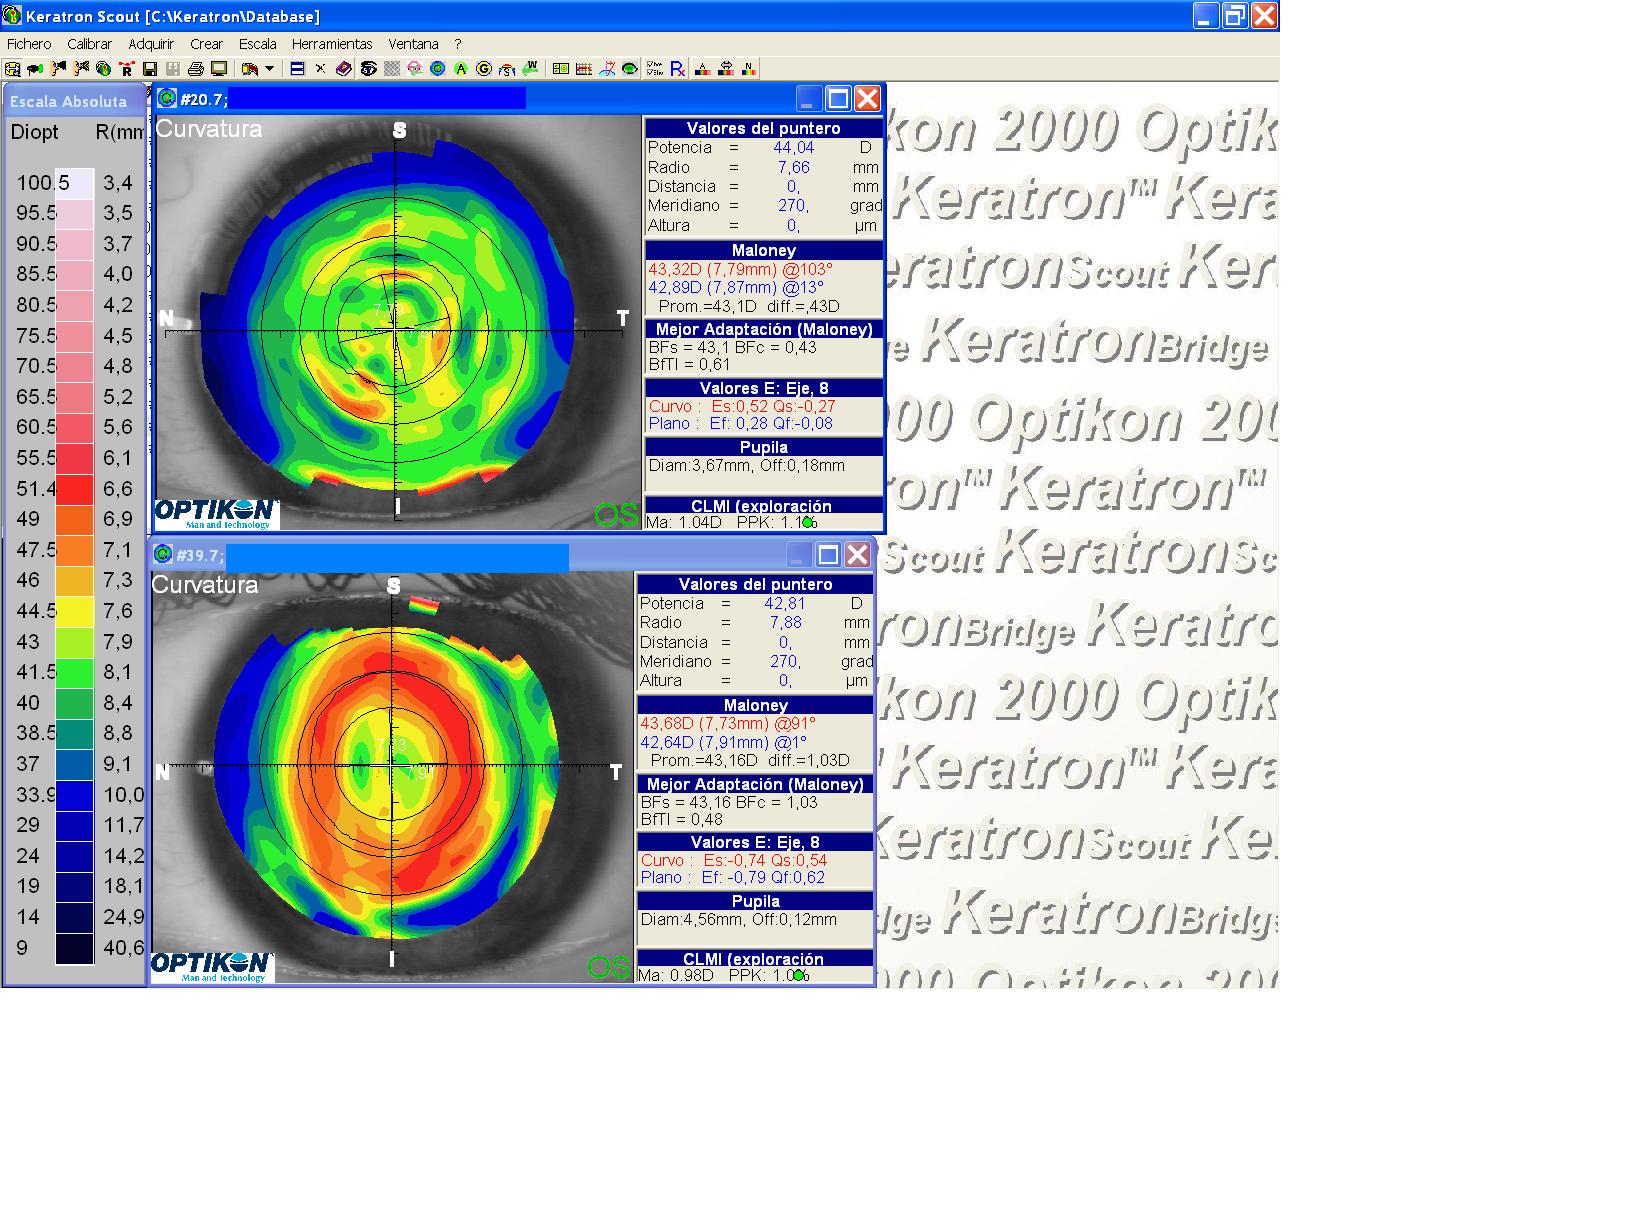Minimize the main Keratron Scout window
The height and width of the screenshot is (1224, 1632).
[x=1207, y=15]
